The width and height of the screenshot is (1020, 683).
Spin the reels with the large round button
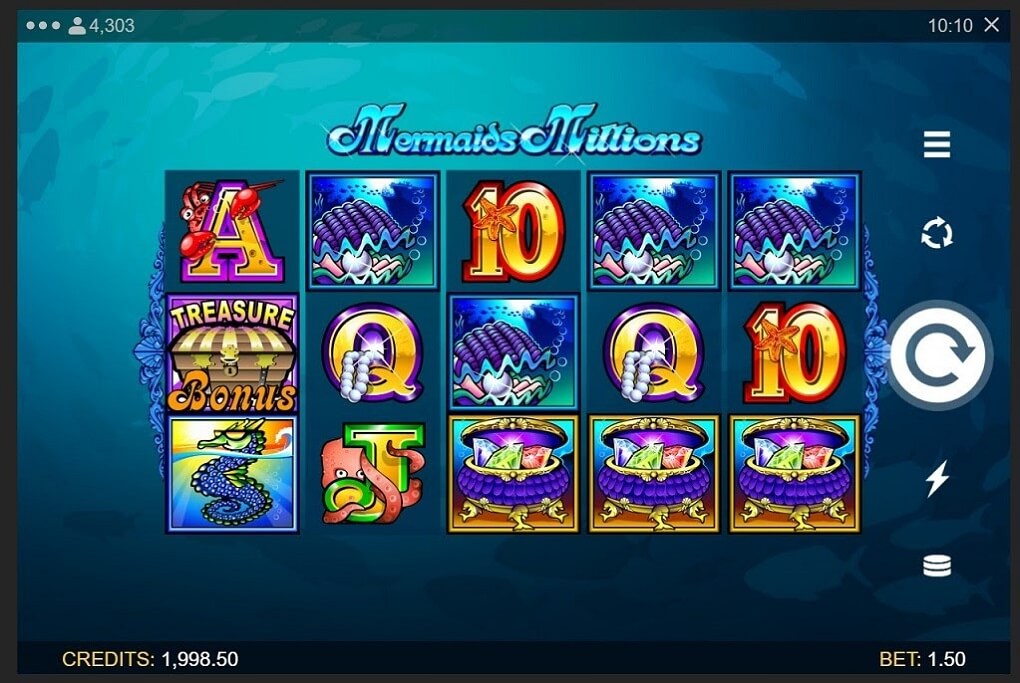(940, 355)
